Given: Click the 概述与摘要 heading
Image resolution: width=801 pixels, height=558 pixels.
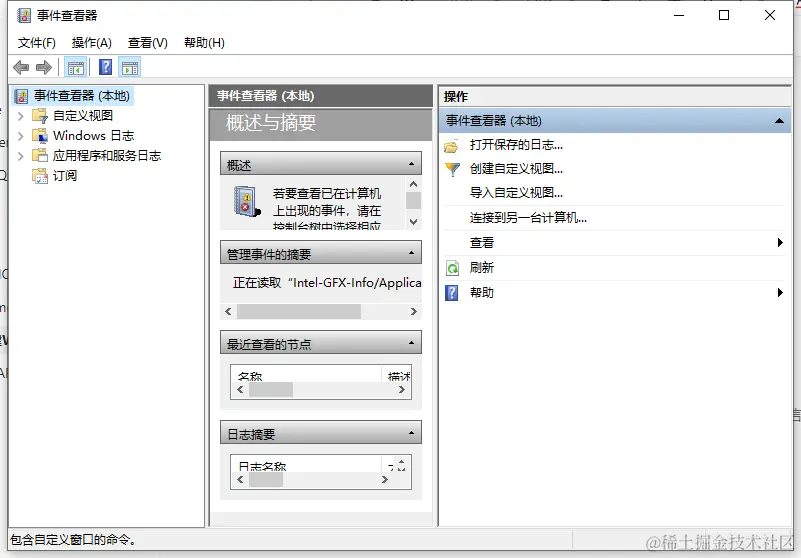Looking at the screenshot, I should (x=271, y=123).
